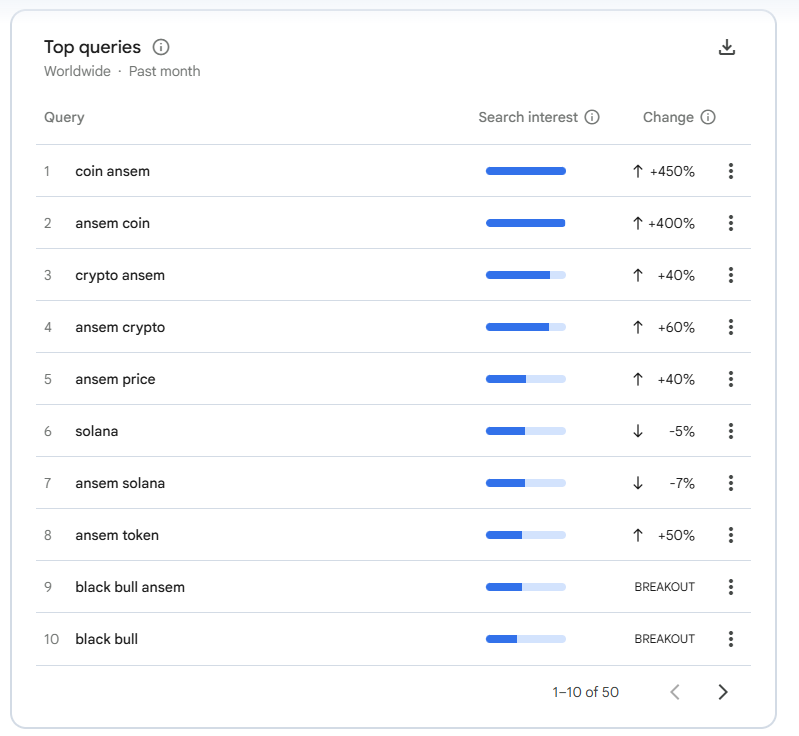Click the 1–10 of 50 pagination text
Screen dimensions: 799x736
click(x=585, y=692)
